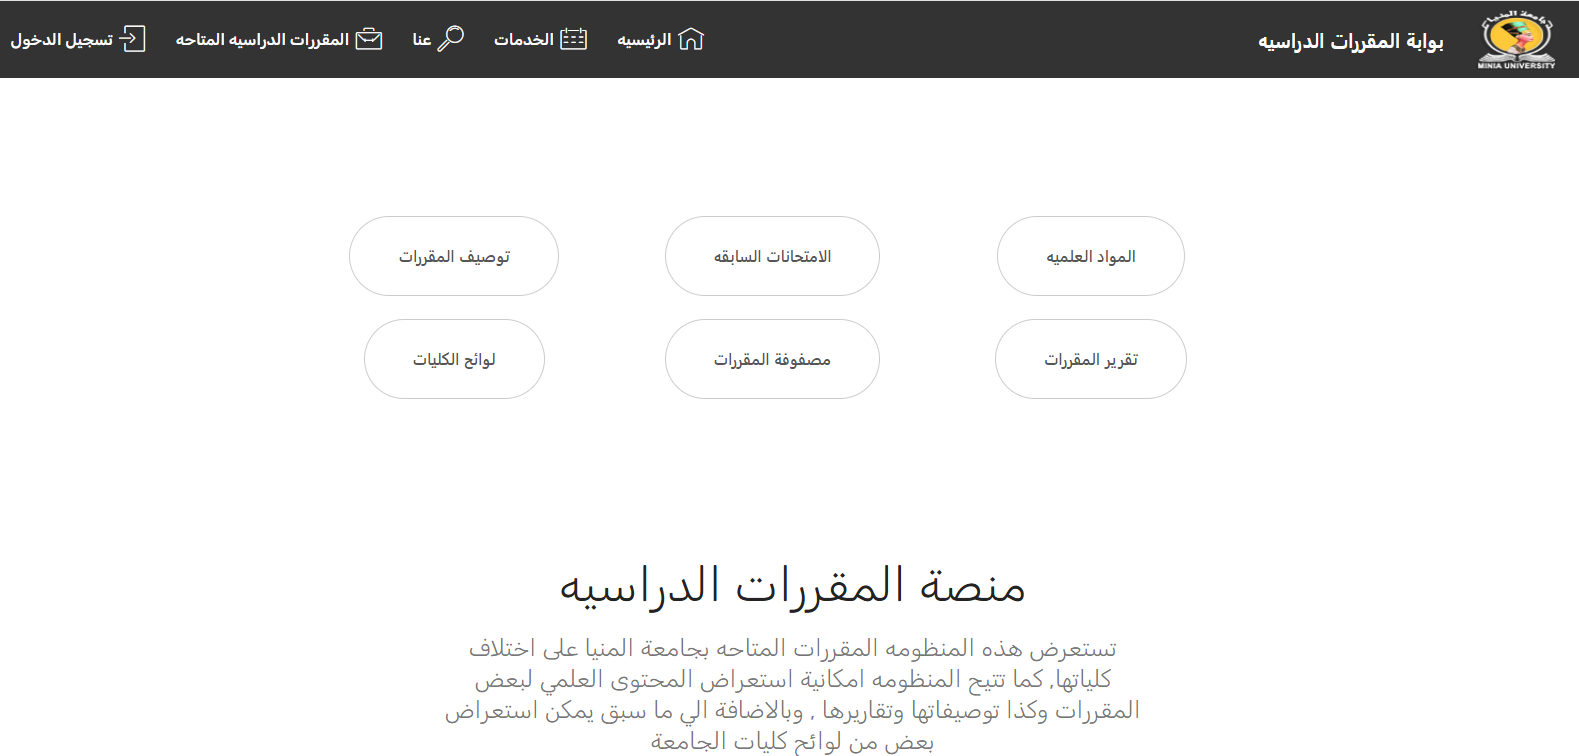The width and height of the screenshot is (1579, 756).
Task: Open المقررات الدراسيه المتاحه menu label
Action: tap(262, 40)
